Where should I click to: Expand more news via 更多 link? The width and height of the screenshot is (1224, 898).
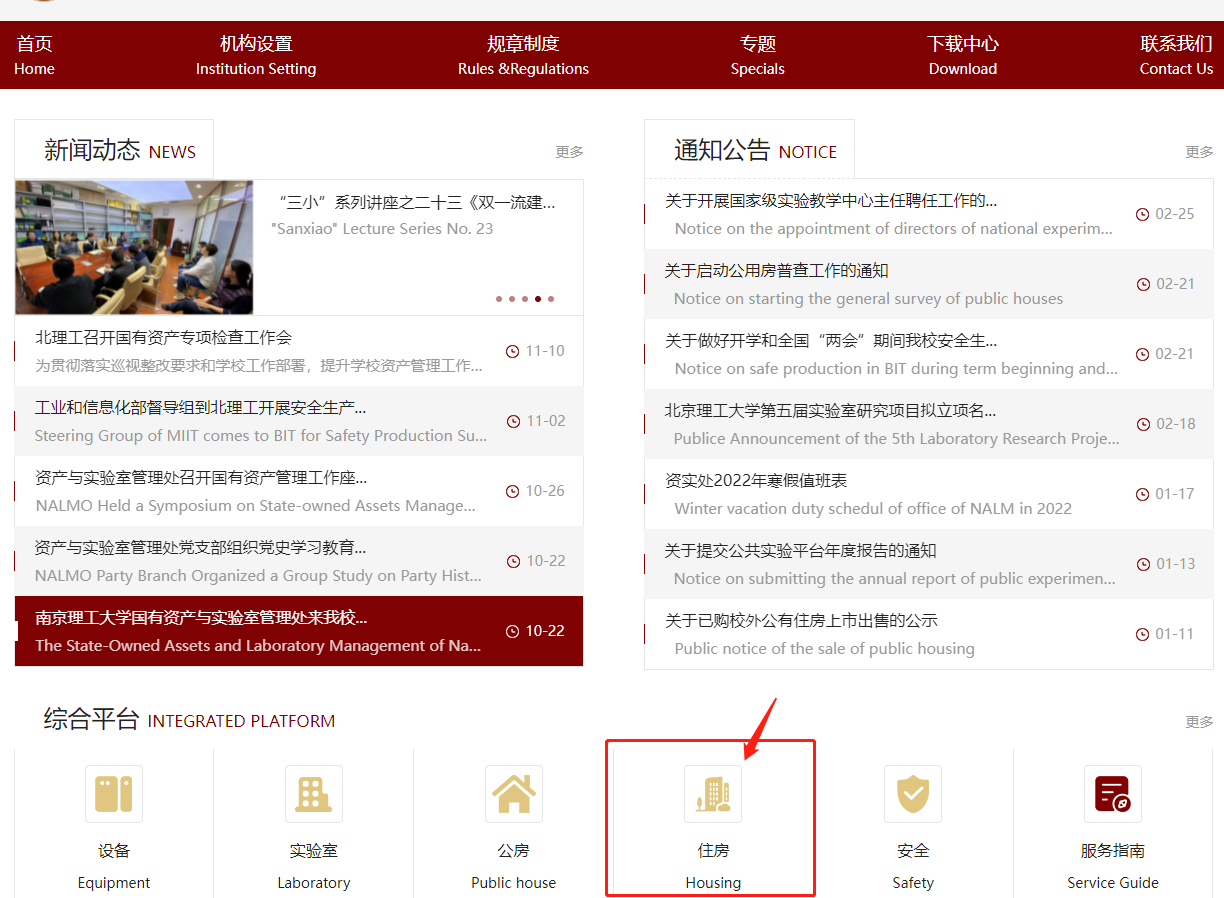(x=569, y=152)
